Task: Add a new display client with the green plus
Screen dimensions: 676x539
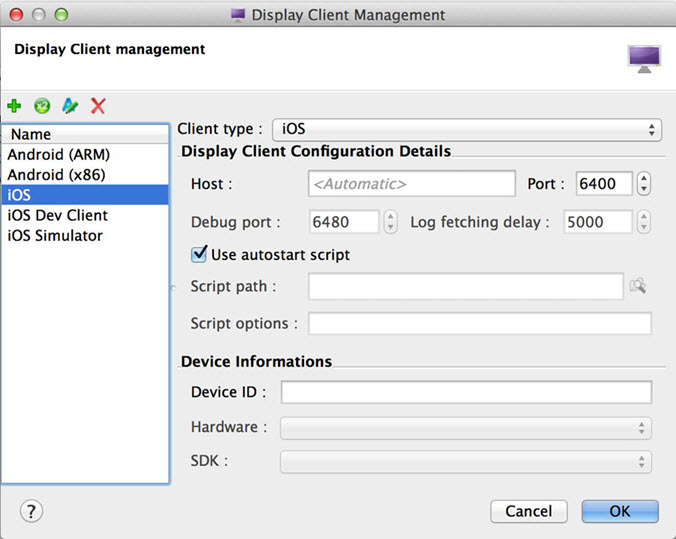Action: point(14,106)
